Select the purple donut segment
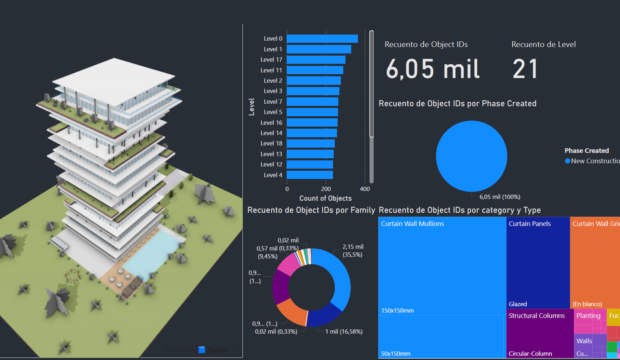Viewport: 620px width, 360px height. coord(280,287)
